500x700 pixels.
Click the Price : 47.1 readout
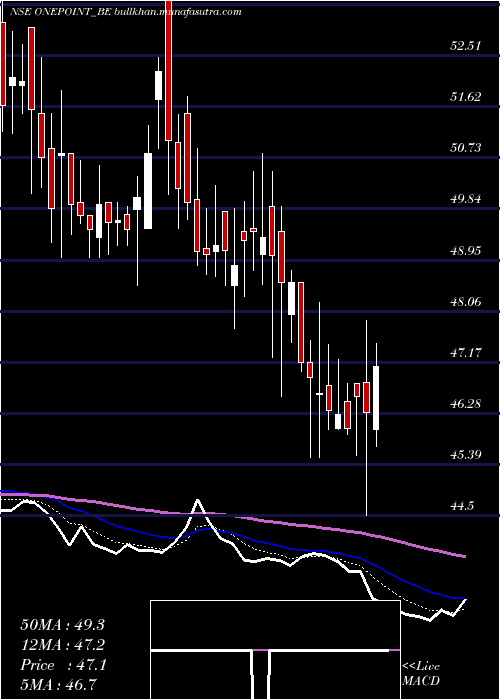[x=63, y=665]
